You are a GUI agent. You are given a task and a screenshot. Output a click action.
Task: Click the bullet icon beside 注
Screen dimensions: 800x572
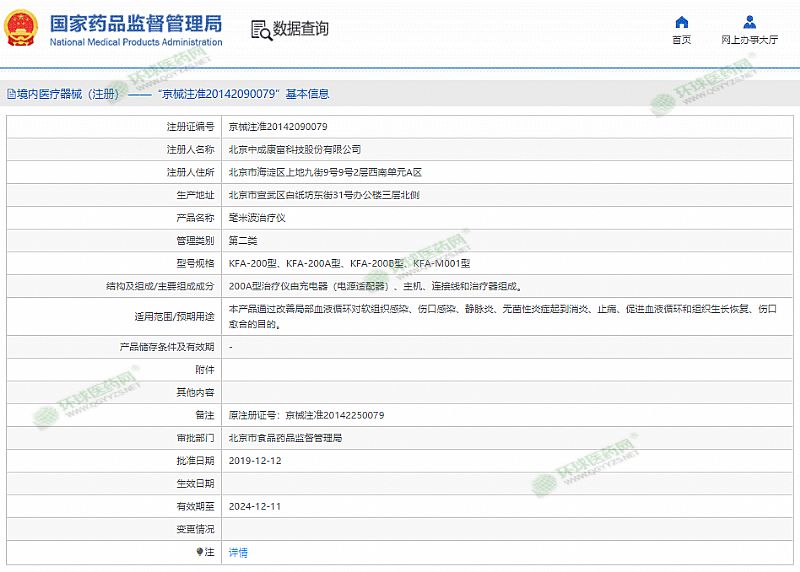pyautogui.click(x=199, y=552)
